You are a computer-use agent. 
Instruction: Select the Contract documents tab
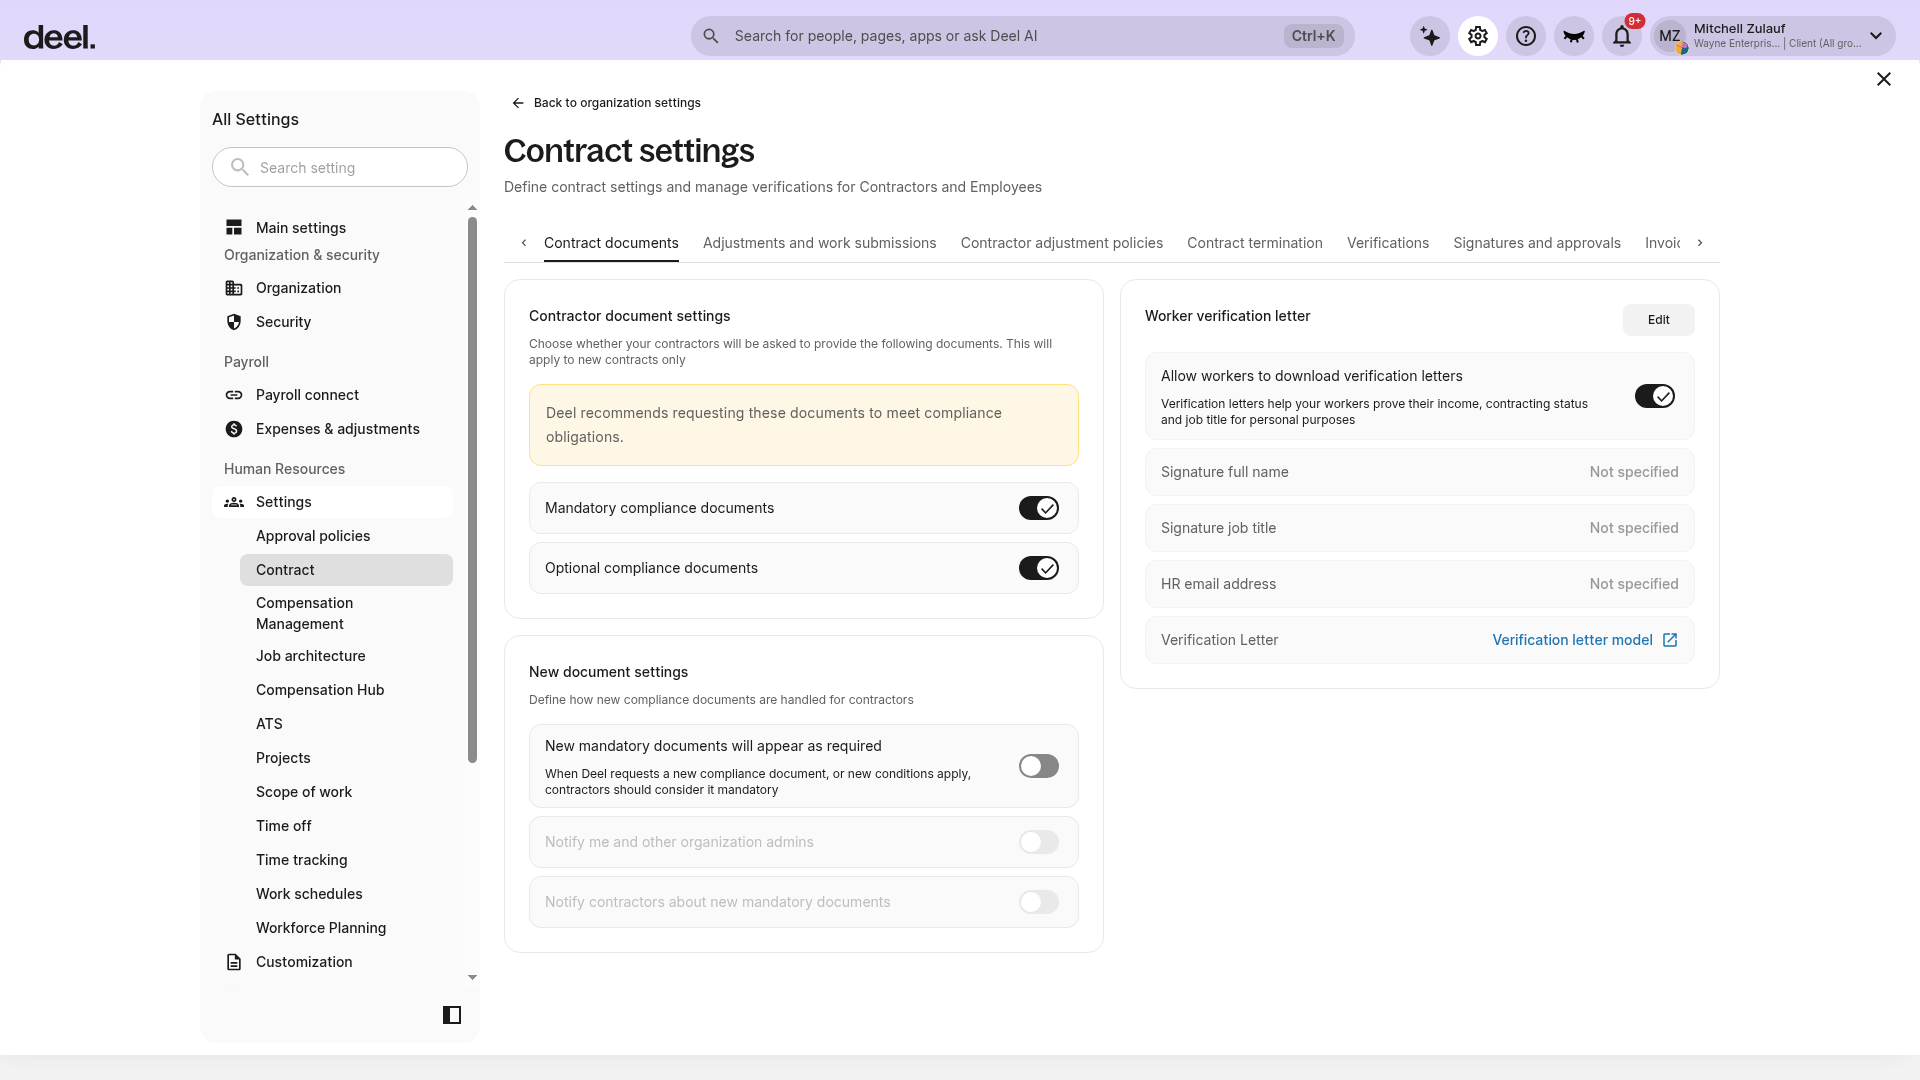611,243
